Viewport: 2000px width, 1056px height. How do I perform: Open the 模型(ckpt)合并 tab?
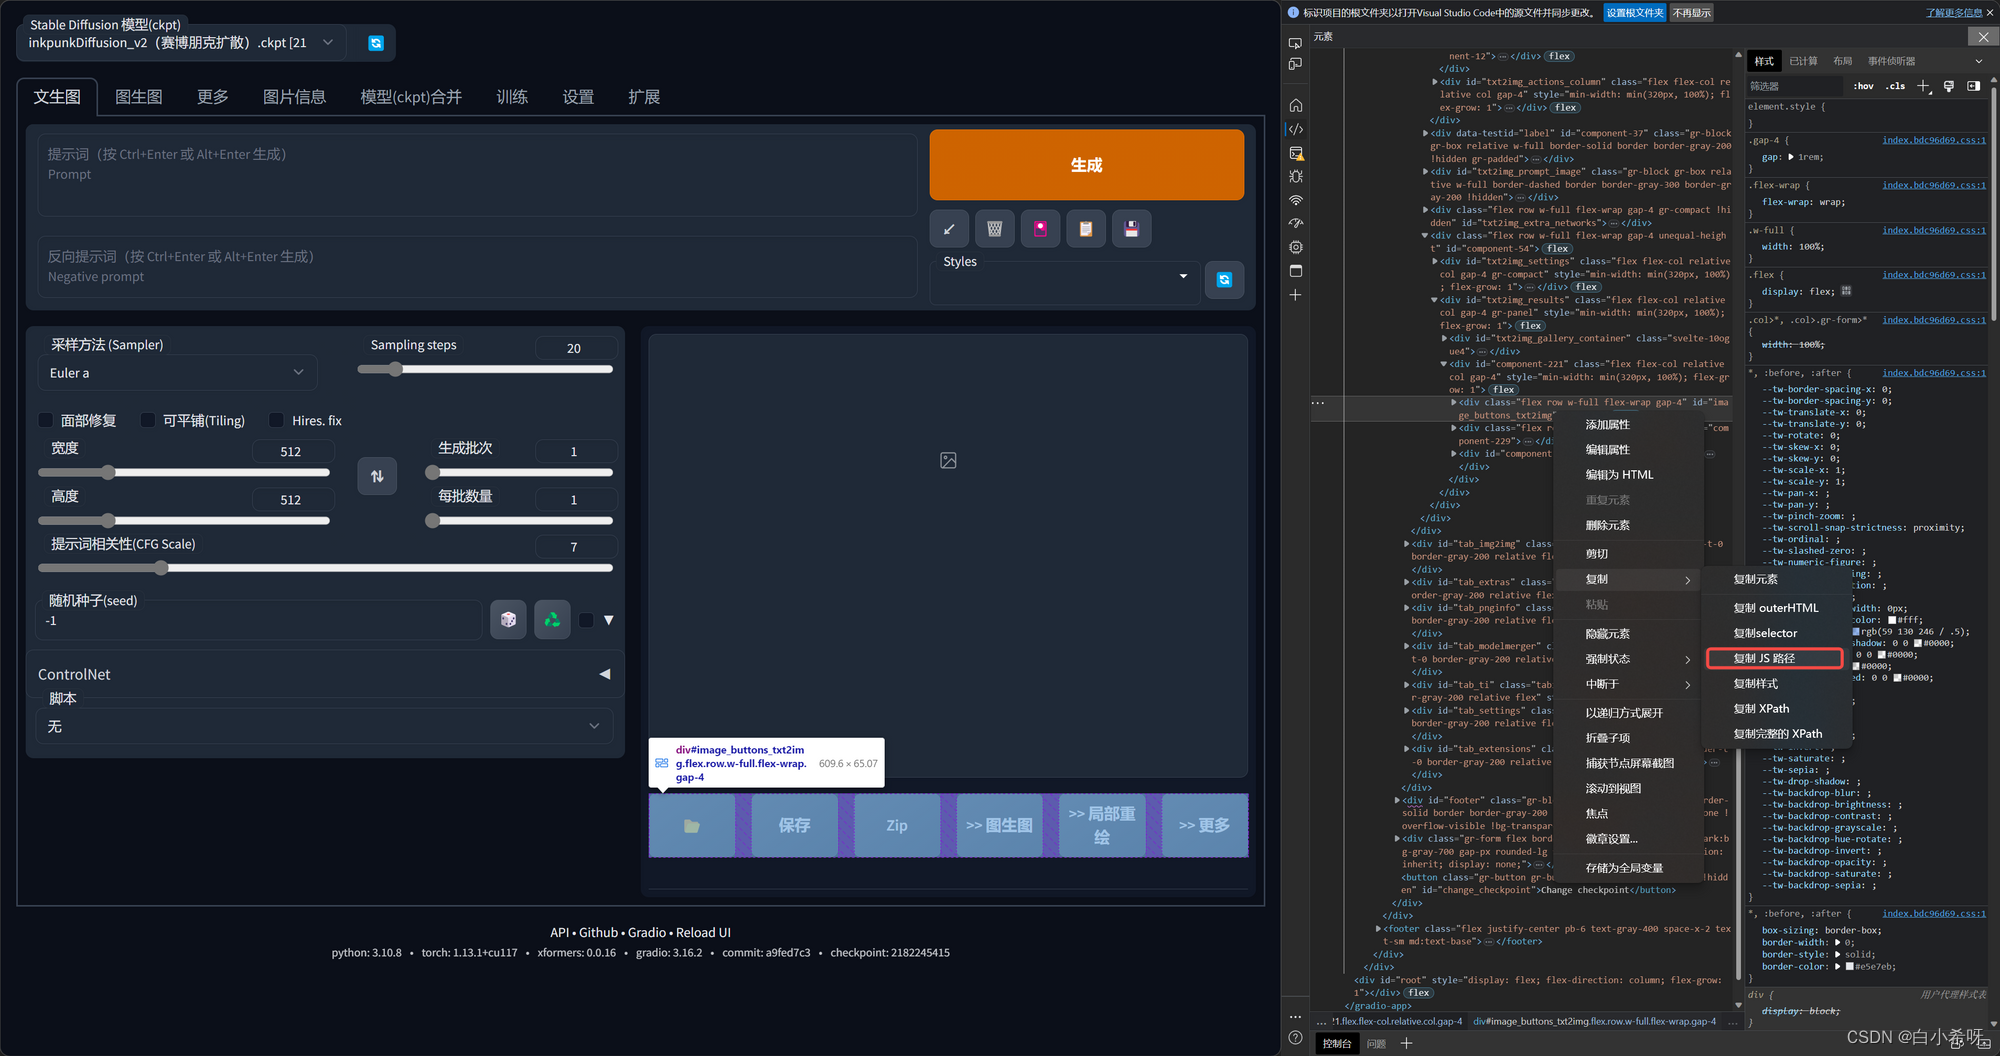(x=411, y=97)
